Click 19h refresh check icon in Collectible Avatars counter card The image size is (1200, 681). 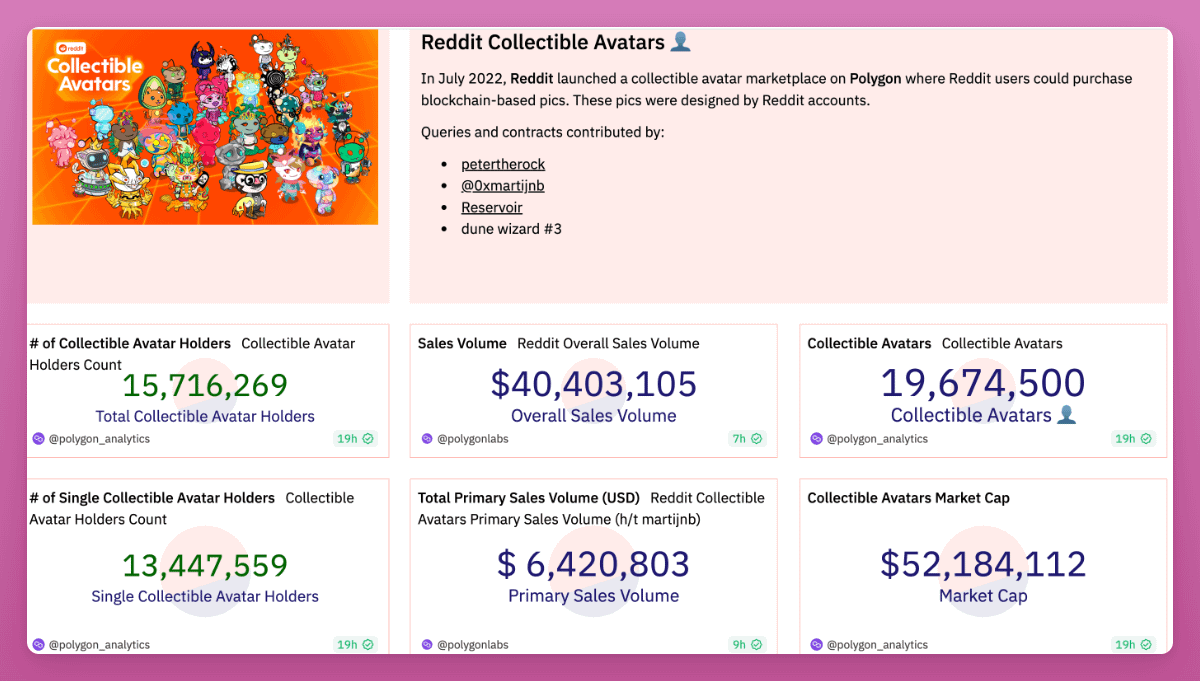[x=1146, y=439]
